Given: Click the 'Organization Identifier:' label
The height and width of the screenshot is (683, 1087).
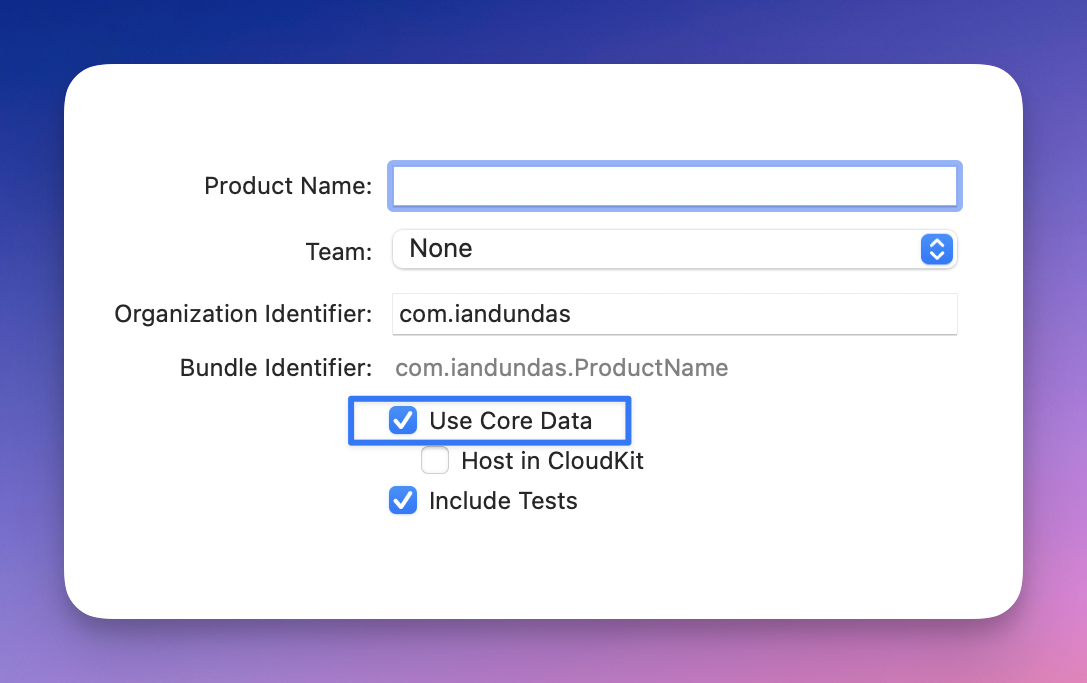Looking at the screenshot, I should (243, 314).
